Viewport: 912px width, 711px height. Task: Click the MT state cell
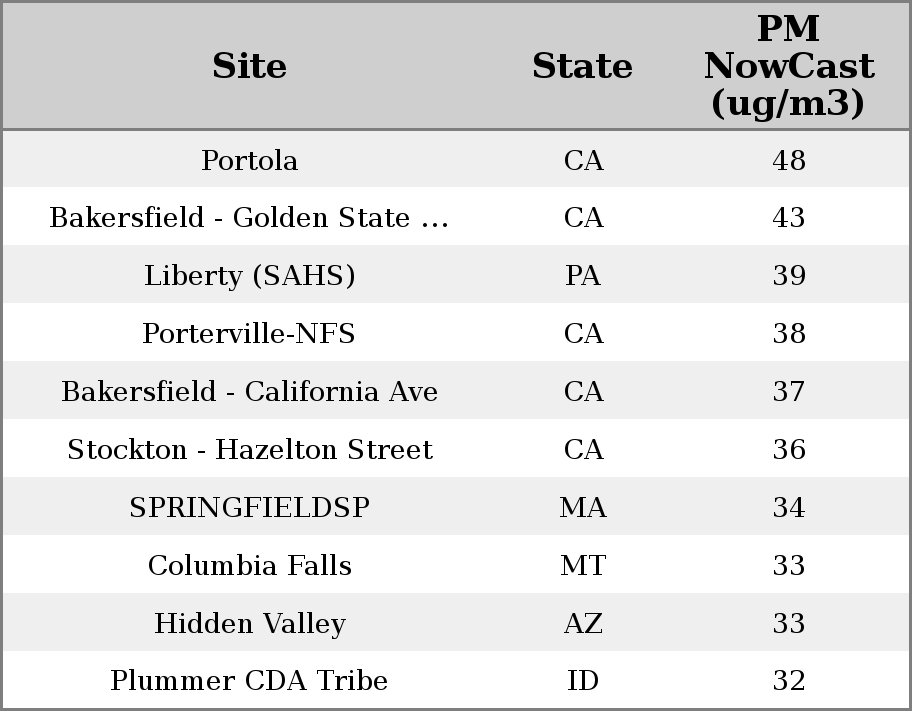[x=583, y=565]
